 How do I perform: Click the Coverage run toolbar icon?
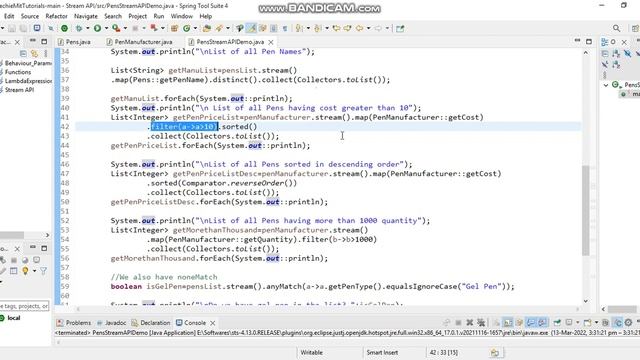116,28
